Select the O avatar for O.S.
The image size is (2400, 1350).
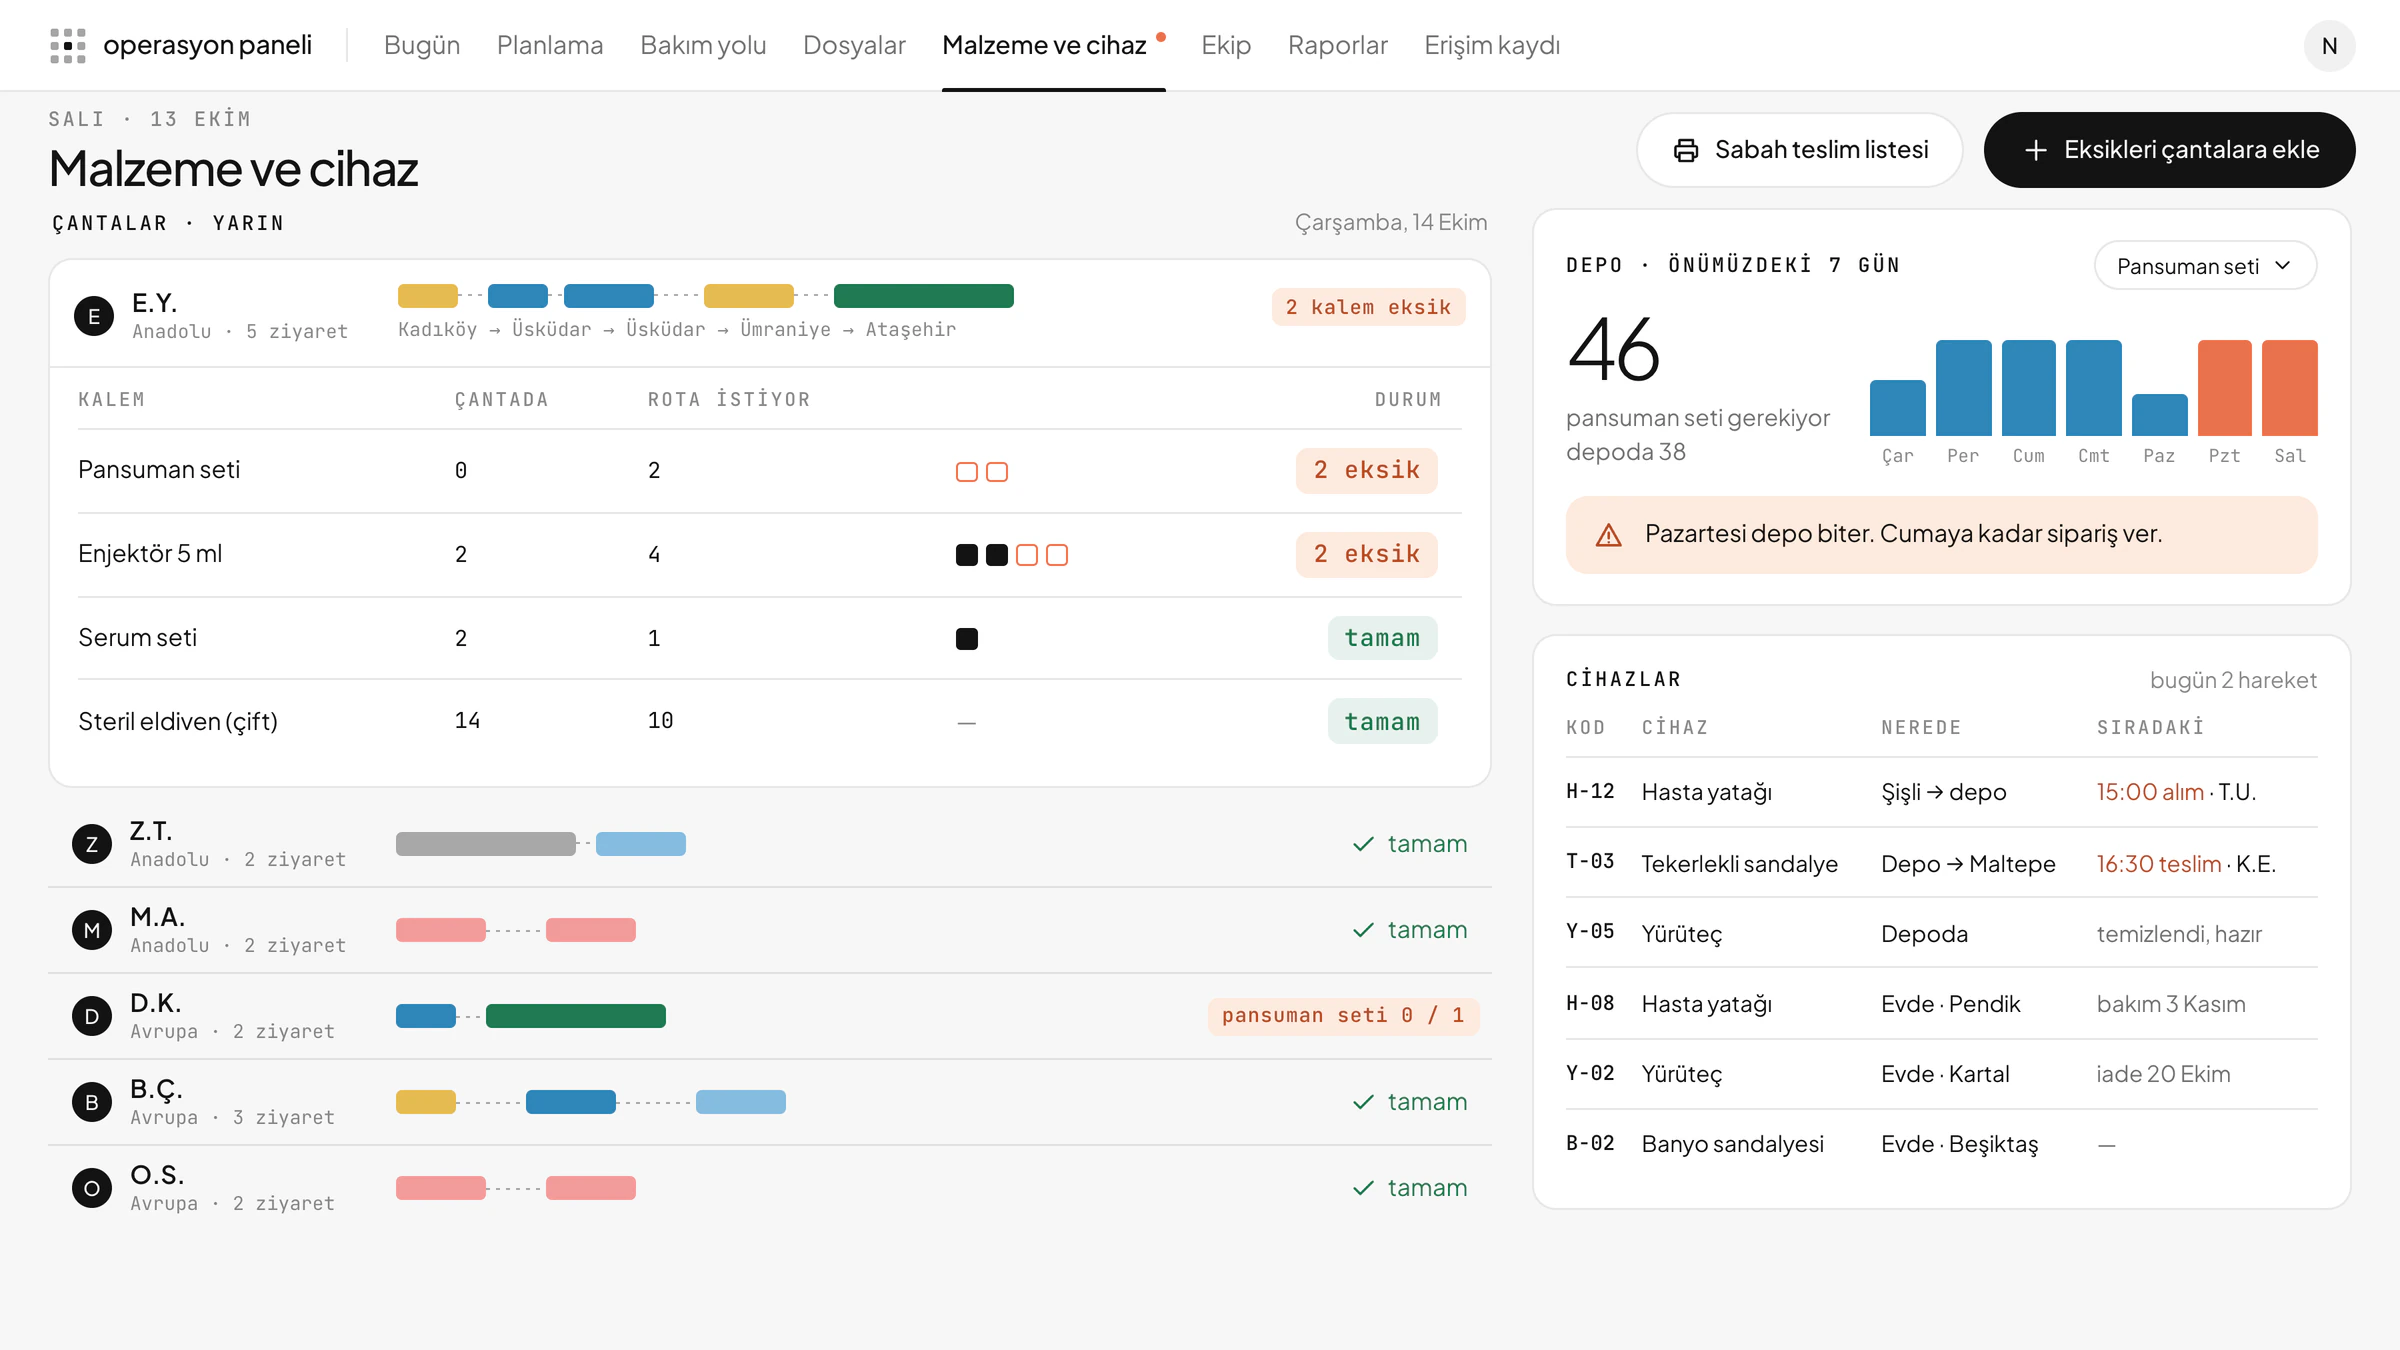point(92,1188)
